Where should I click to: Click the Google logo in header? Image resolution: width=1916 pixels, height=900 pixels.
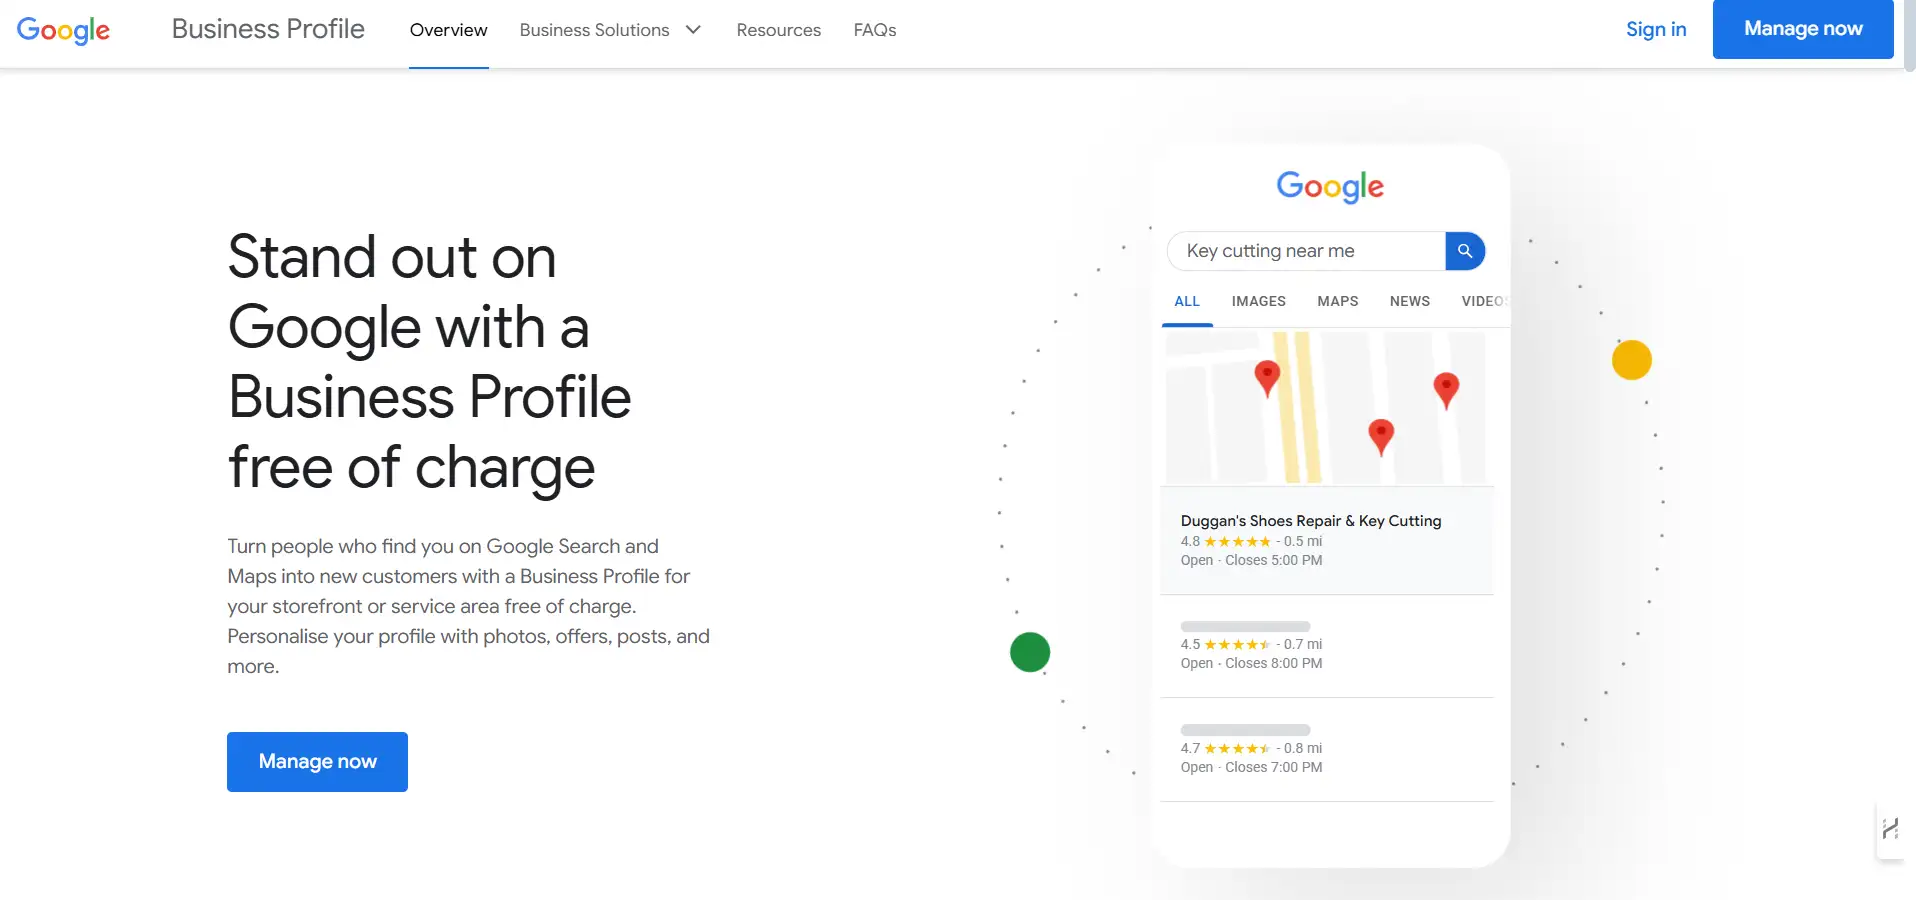tap(63, 30)
